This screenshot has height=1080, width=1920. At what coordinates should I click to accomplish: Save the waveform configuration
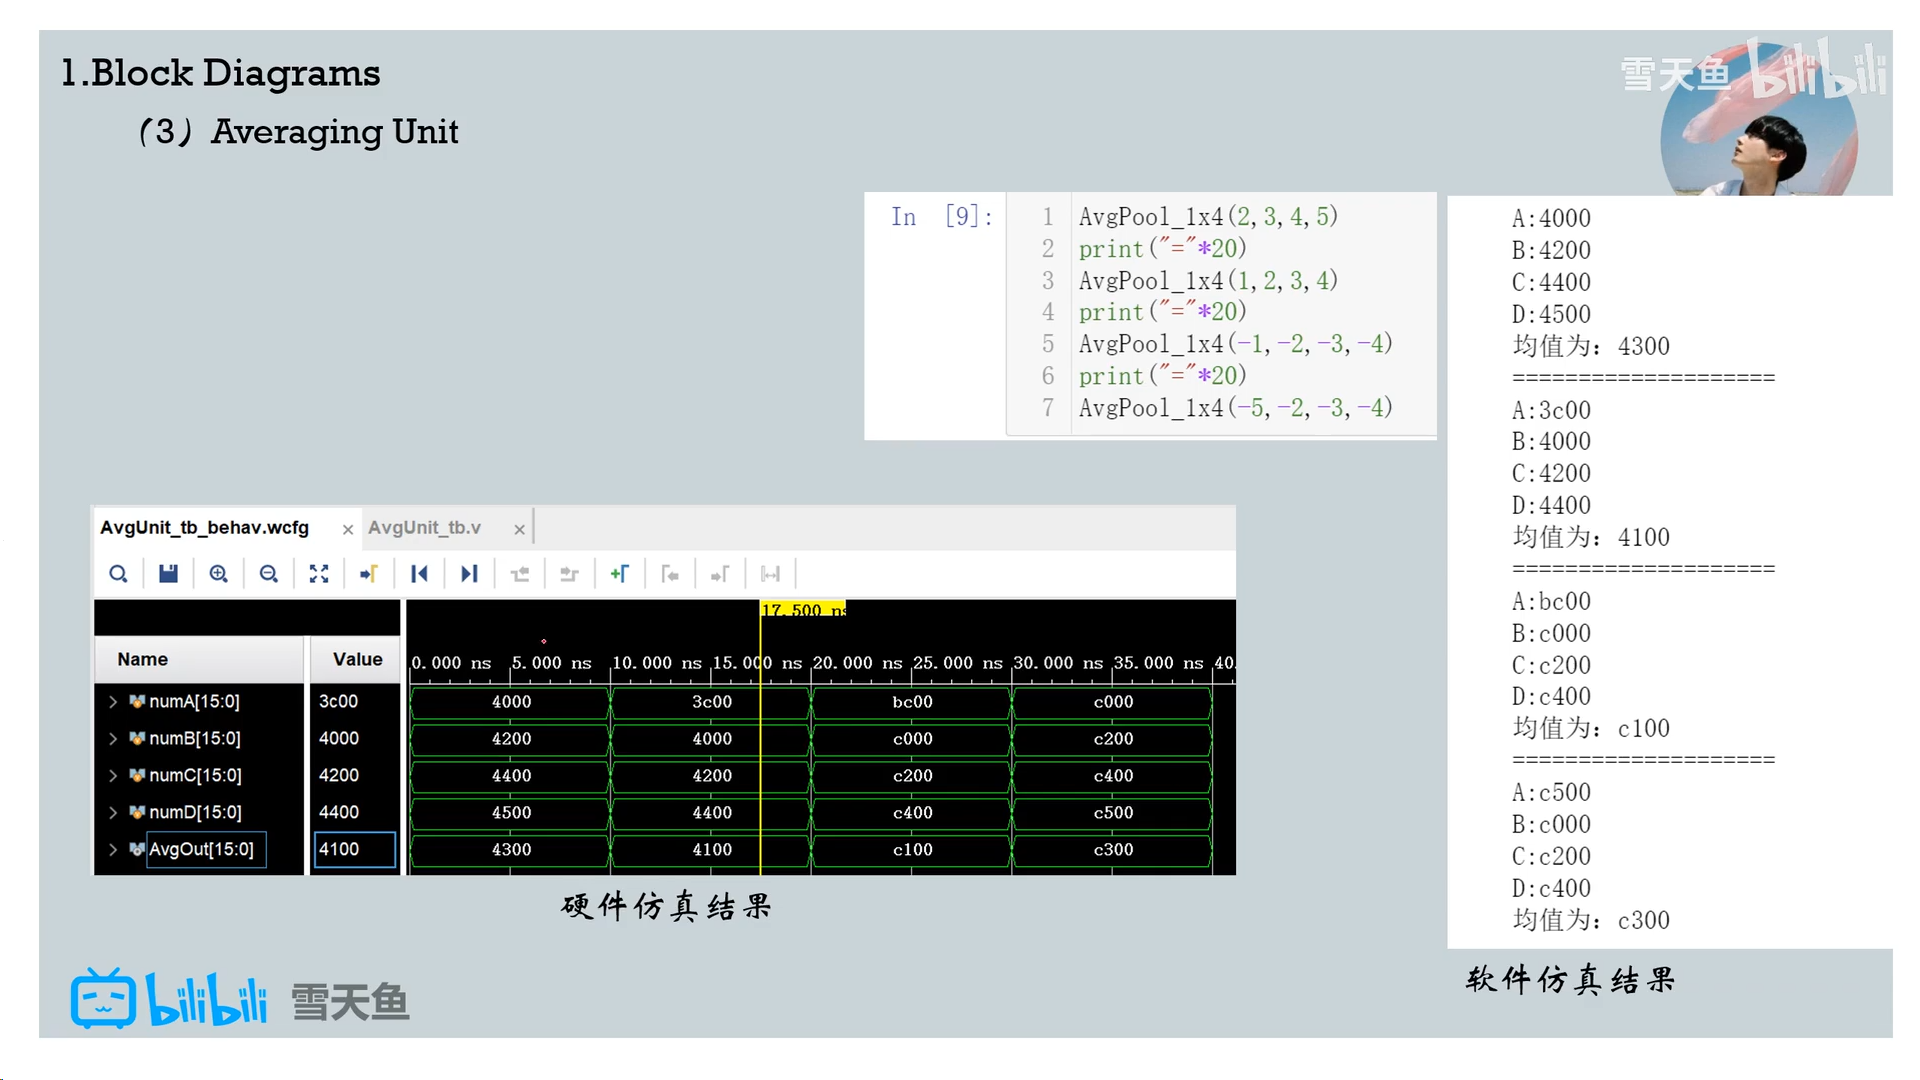168,574
